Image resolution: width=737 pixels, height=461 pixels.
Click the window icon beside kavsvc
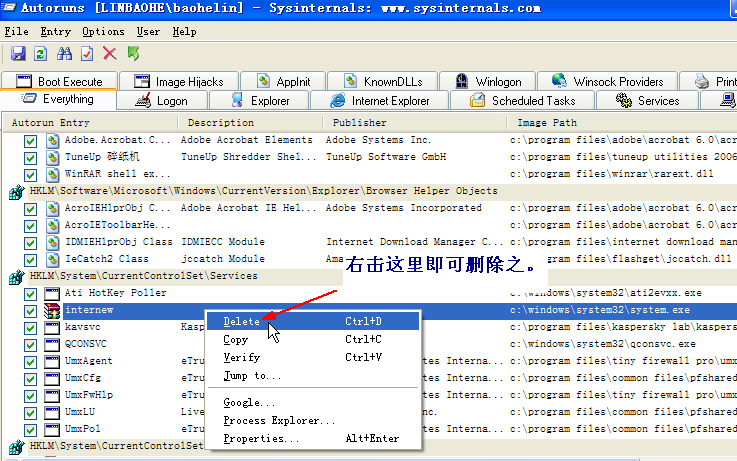(x=52, y=328)
